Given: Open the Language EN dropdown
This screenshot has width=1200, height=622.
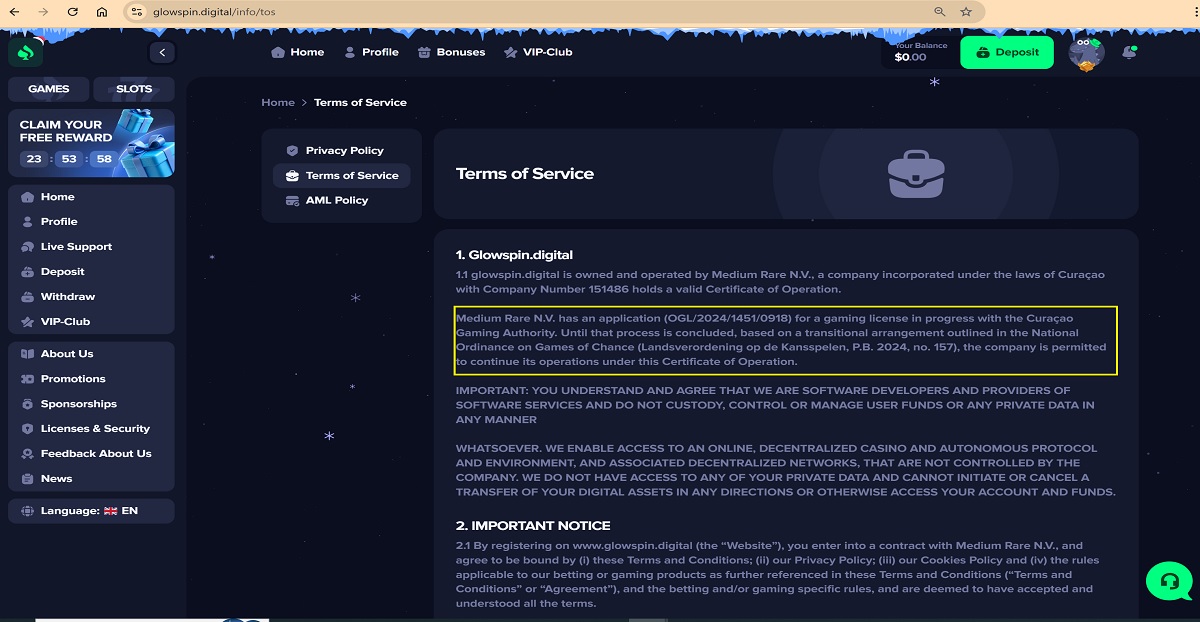Looking at the screenshot, I should pos(90,511).
